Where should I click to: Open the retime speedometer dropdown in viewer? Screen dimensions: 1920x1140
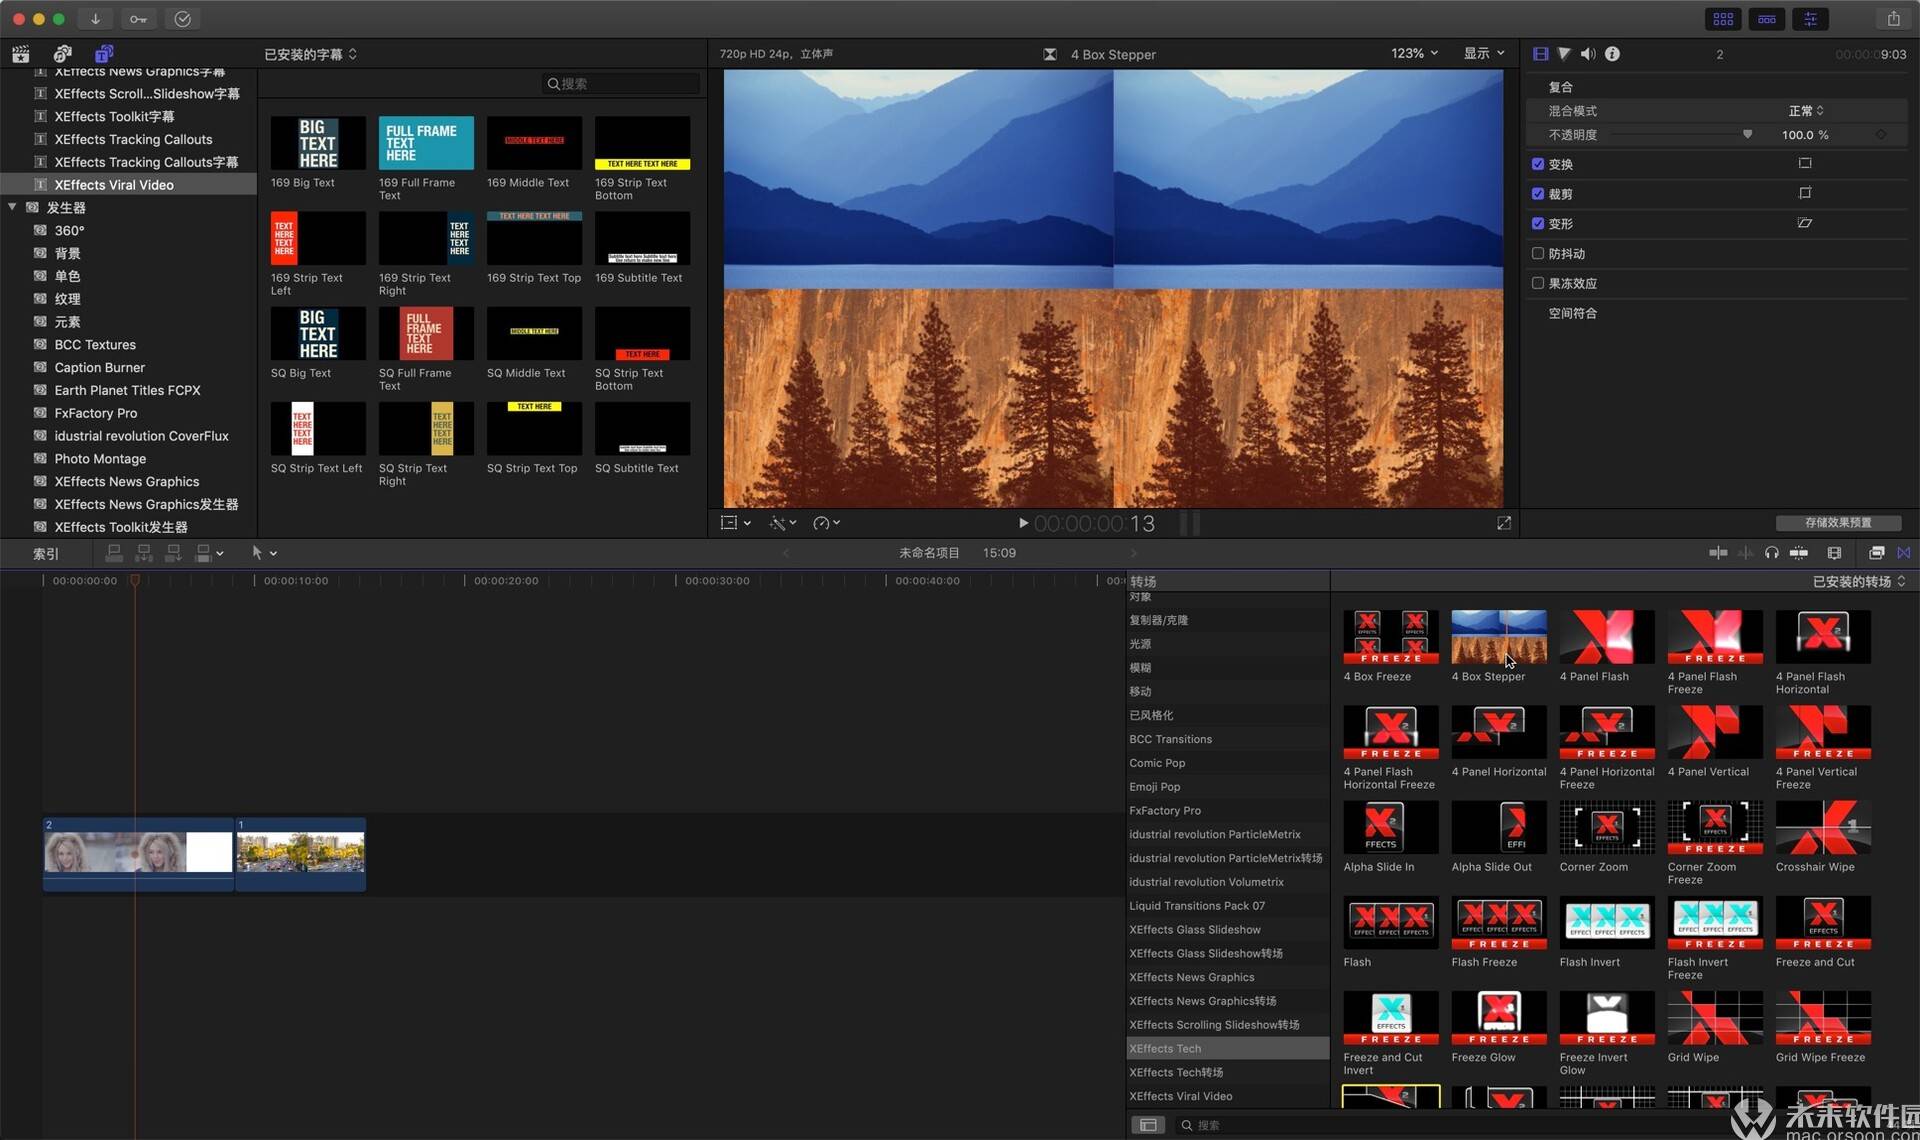point(826,523)
